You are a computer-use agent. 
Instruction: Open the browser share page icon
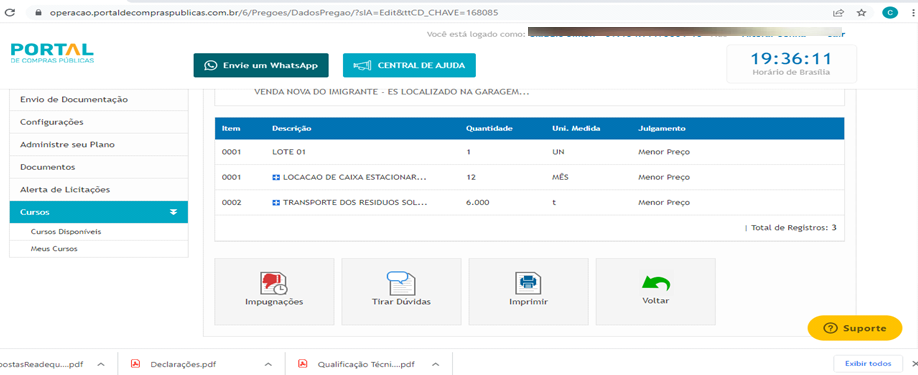(839, 12)
